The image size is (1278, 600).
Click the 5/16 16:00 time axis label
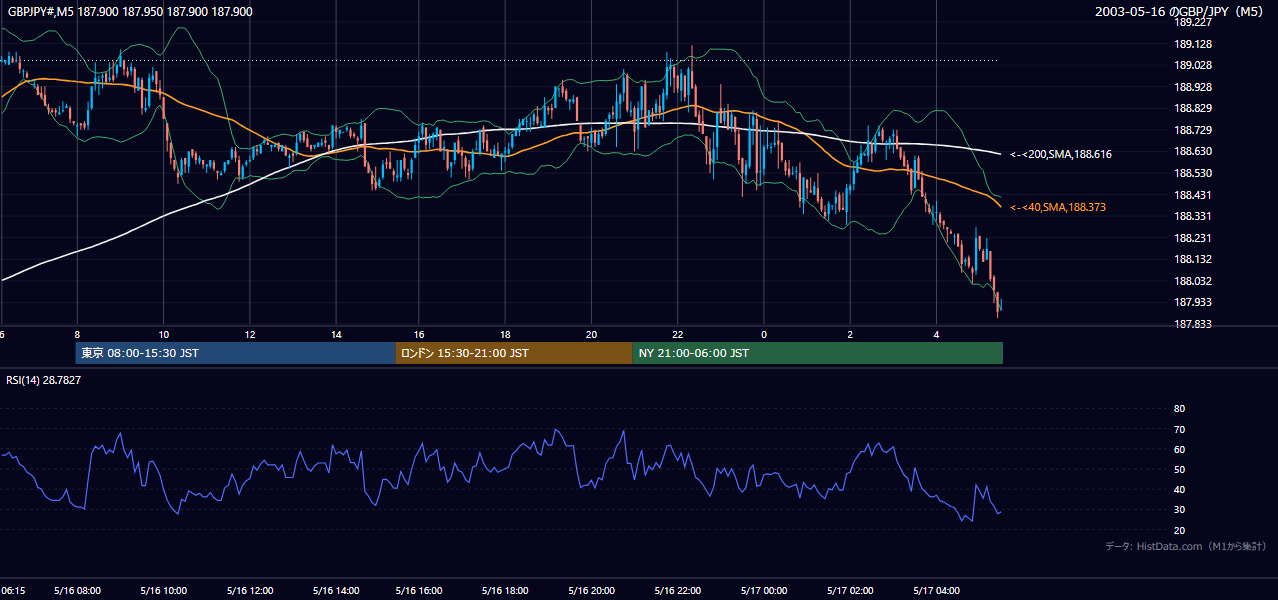[x=420, y=591]
